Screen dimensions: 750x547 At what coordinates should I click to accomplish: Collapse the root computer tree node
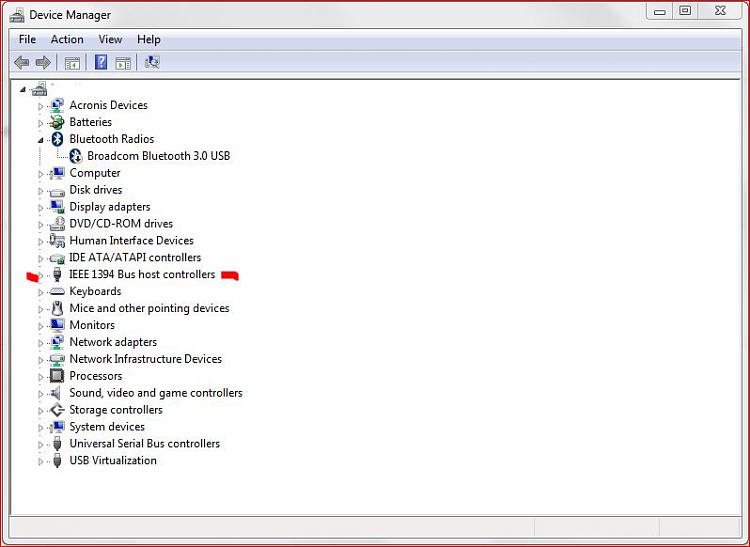pos(22,89)
